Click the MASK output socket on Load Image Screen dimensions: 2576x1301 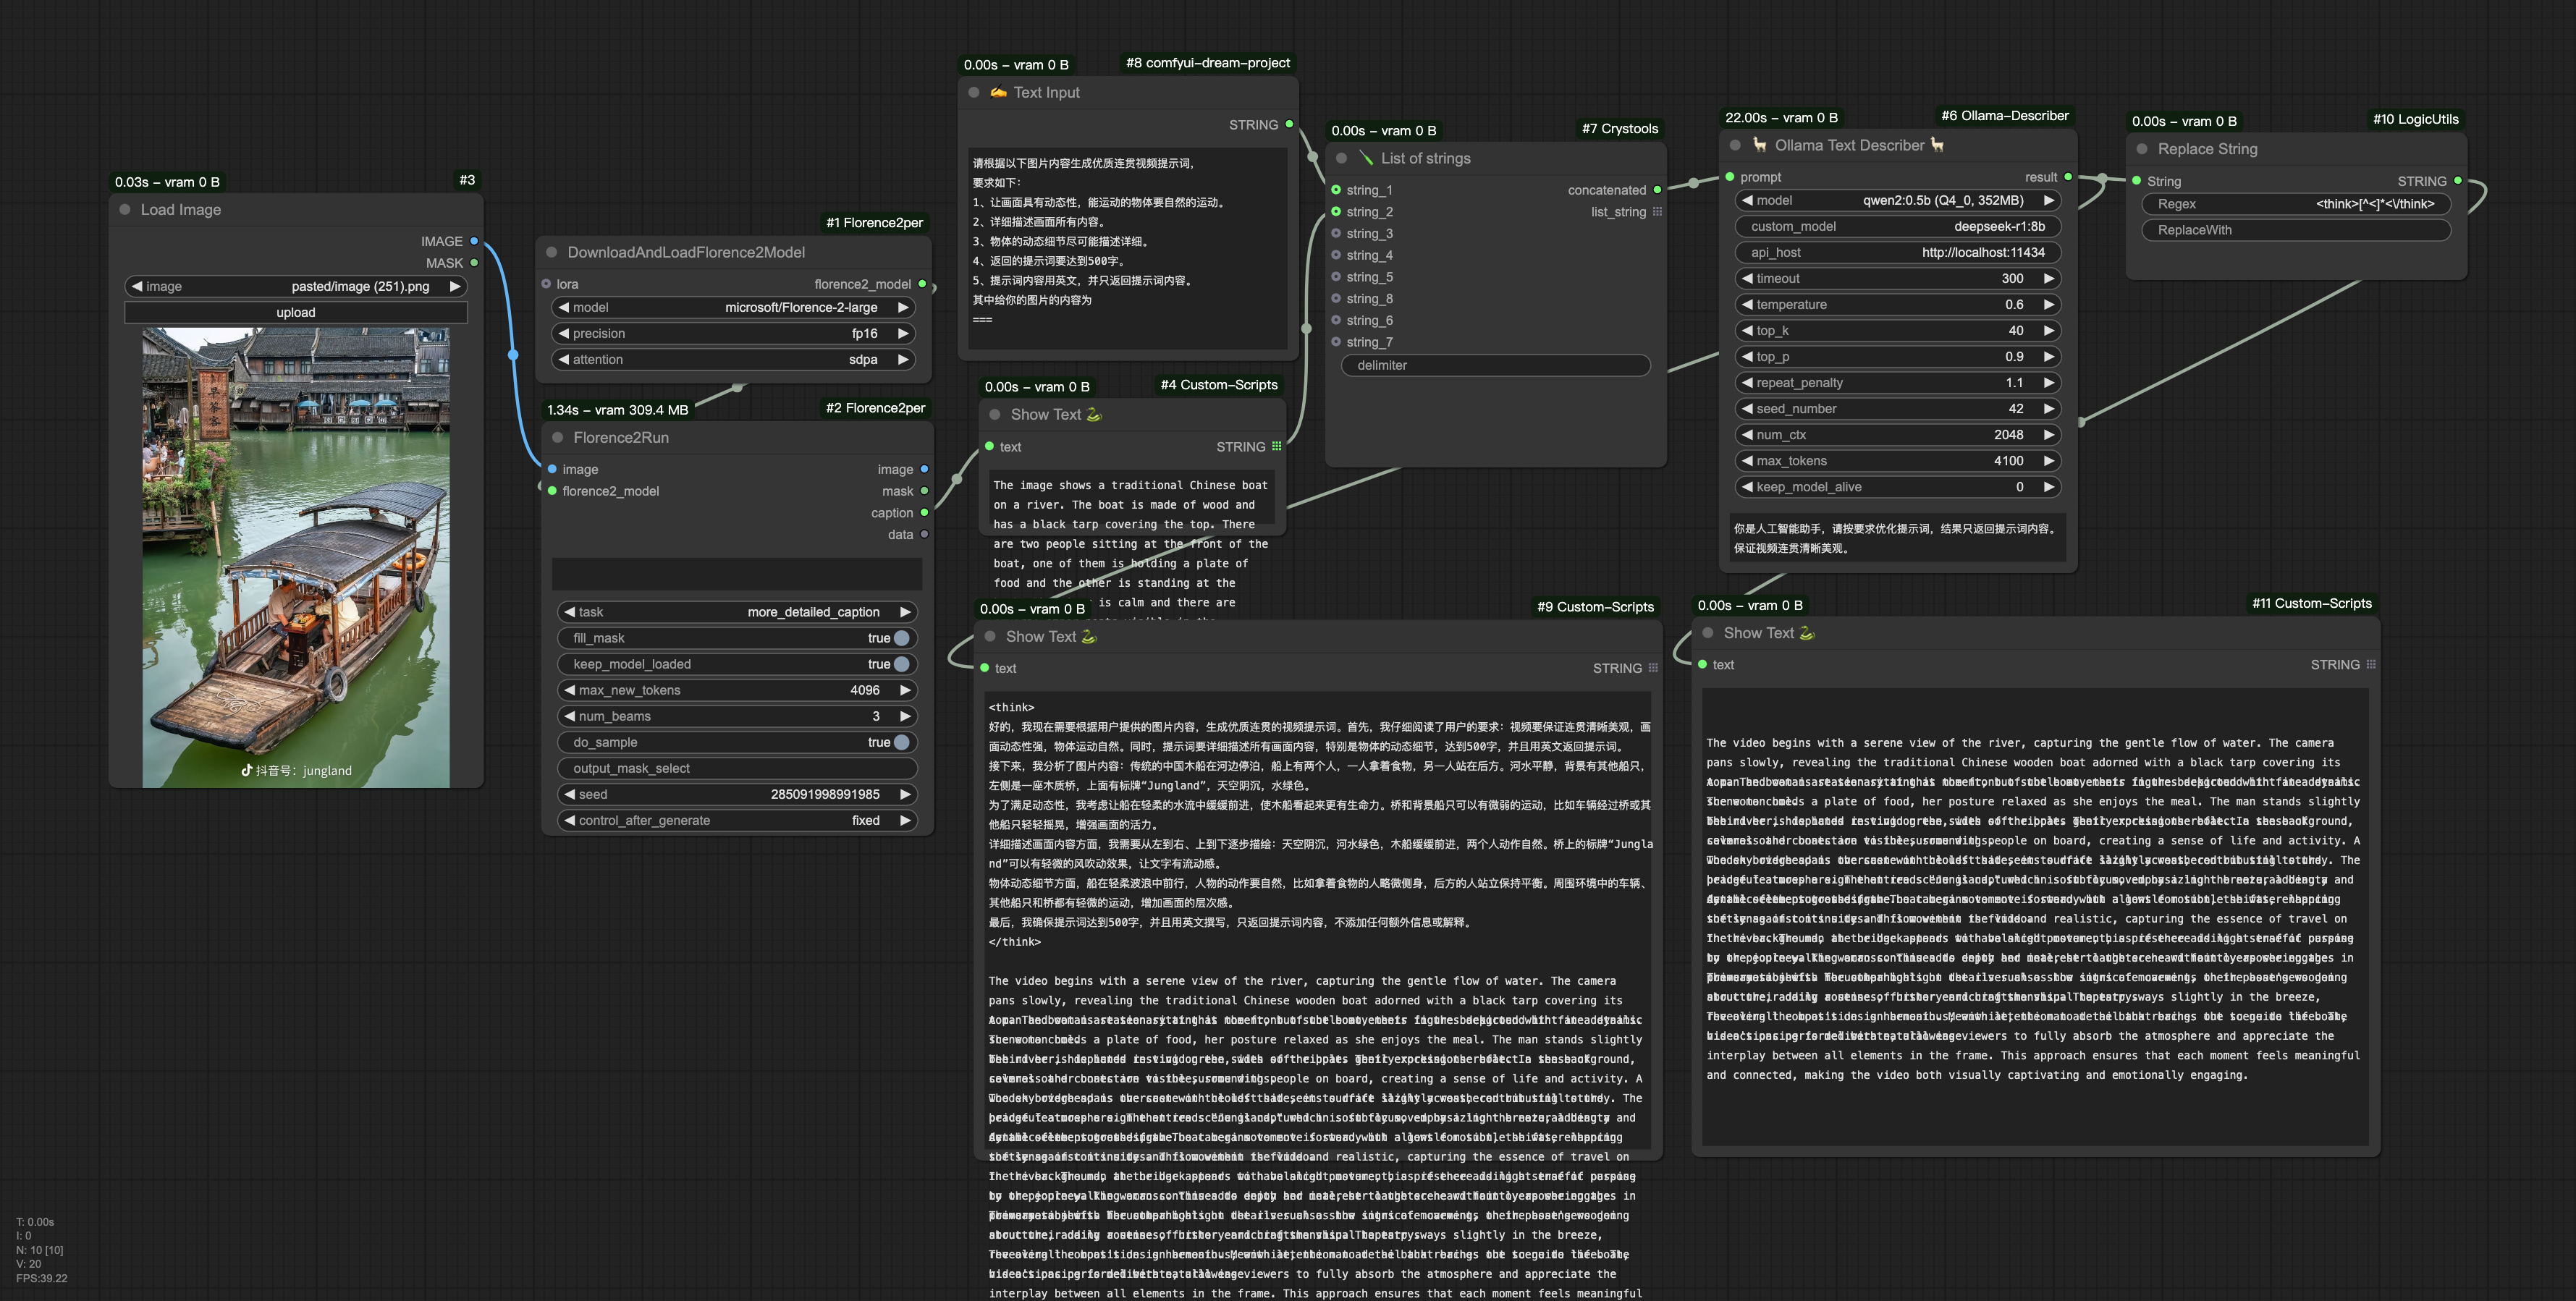coord(474,263)
